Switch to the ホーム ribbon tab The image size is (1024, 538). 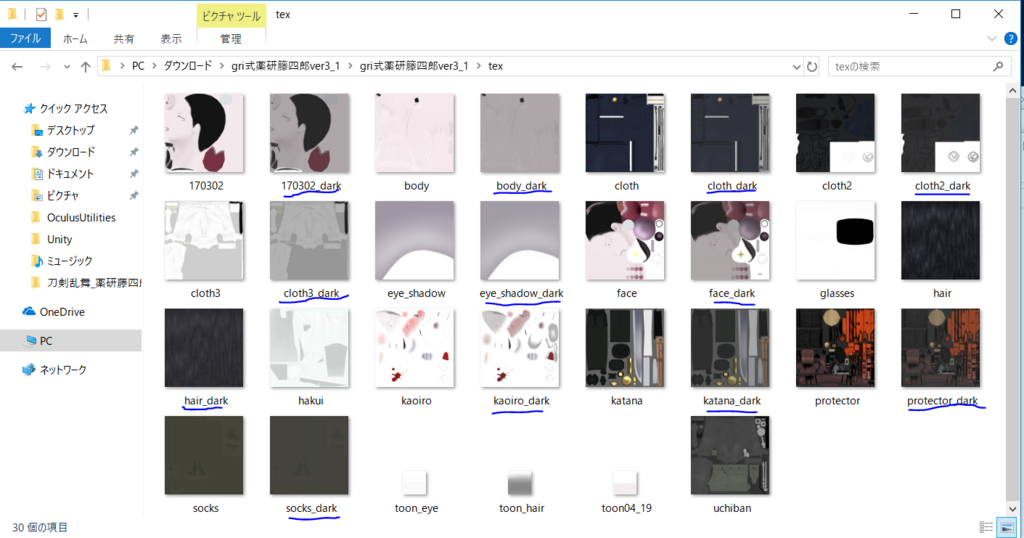click(x=75, y=39)
